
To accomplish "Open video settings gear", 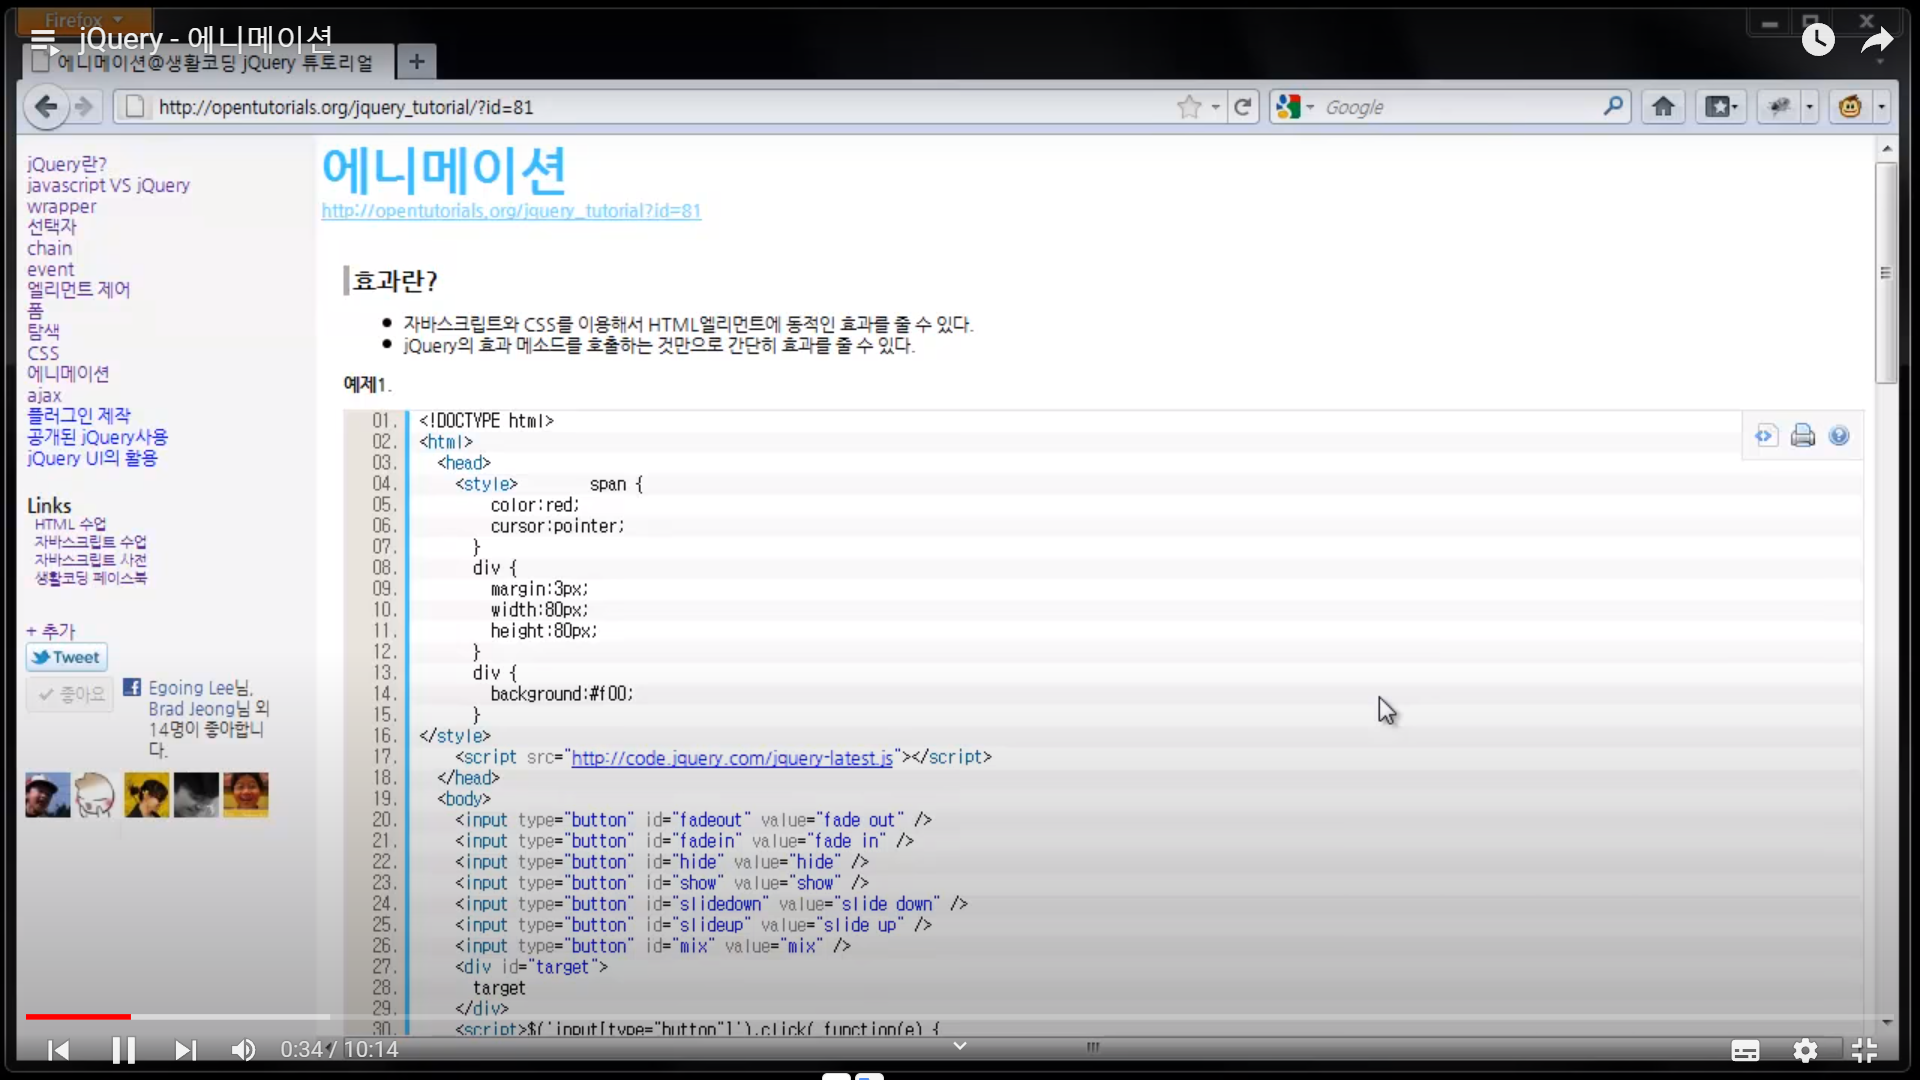I will [x=1805, y=1050].
